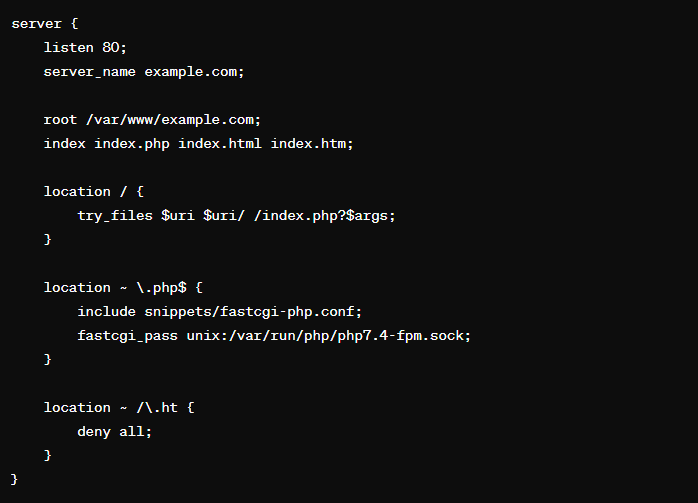Viewport: 698px width, 503px height.
Task: Click the php7.4-fpm.sock unix socket path
Action: click(325, 336)
